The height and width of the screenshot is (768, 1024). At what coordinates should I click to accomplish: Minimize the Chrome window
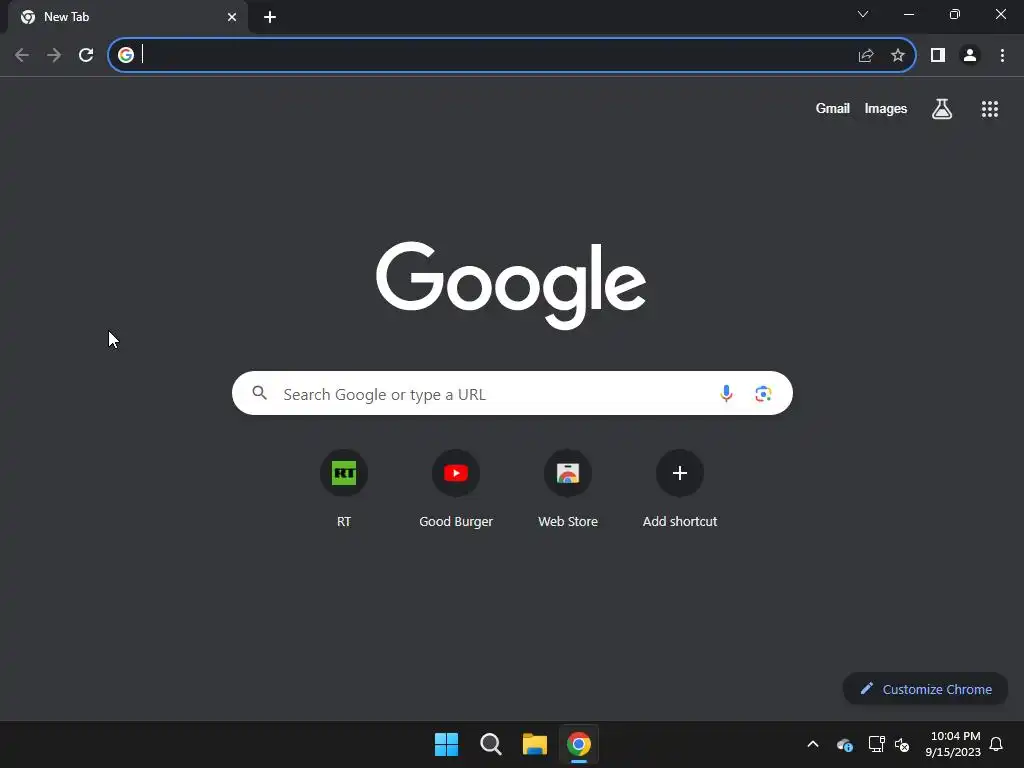click(909, 14)
